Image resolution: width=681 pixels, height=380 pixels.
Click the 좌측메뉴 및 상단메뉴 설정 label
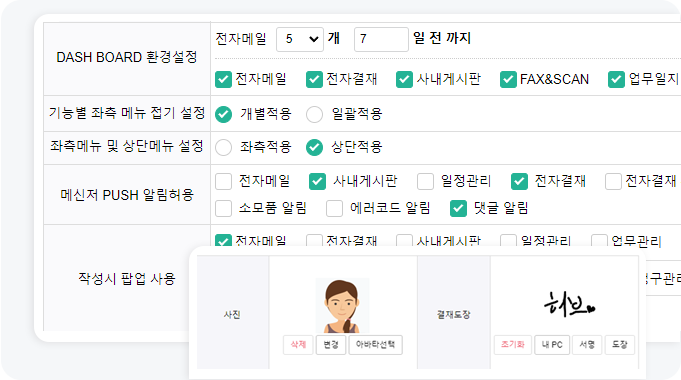127,146
